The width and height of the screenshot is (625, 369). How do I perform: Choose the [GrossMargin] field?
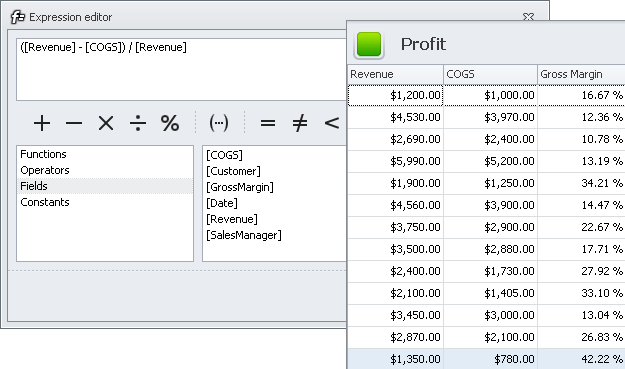coord(240,187)
